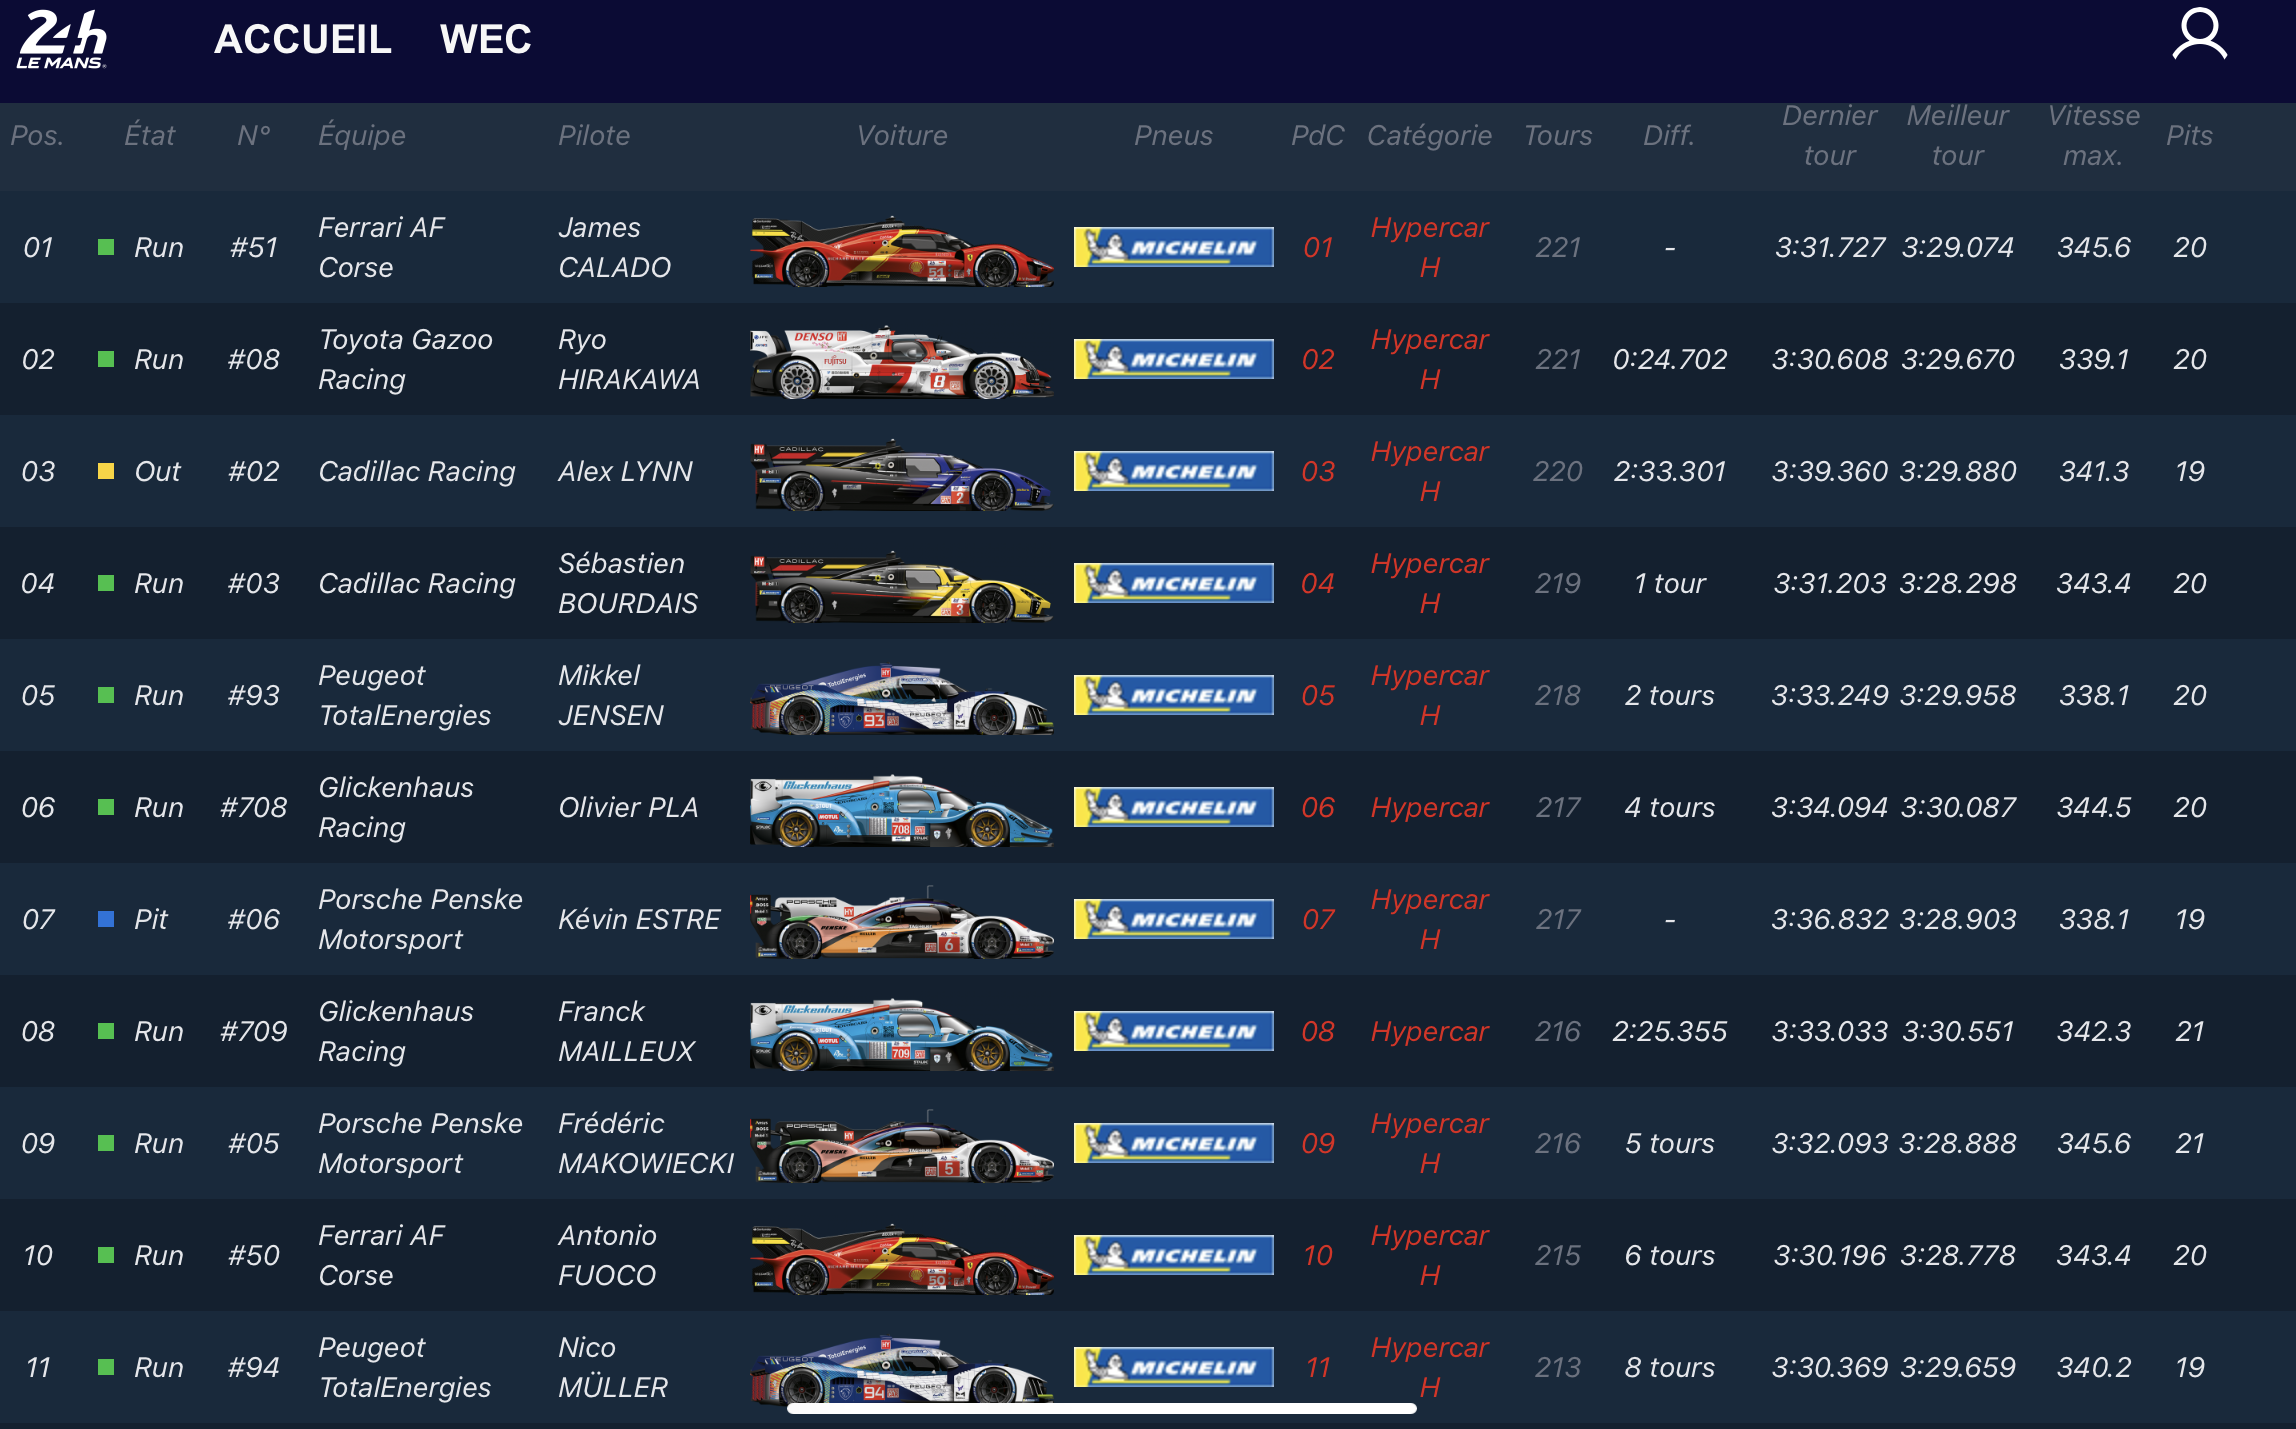Screen dimensions: 2296x1429
Task: Sort by the Pits column header
Action: tap(2189, 135)
